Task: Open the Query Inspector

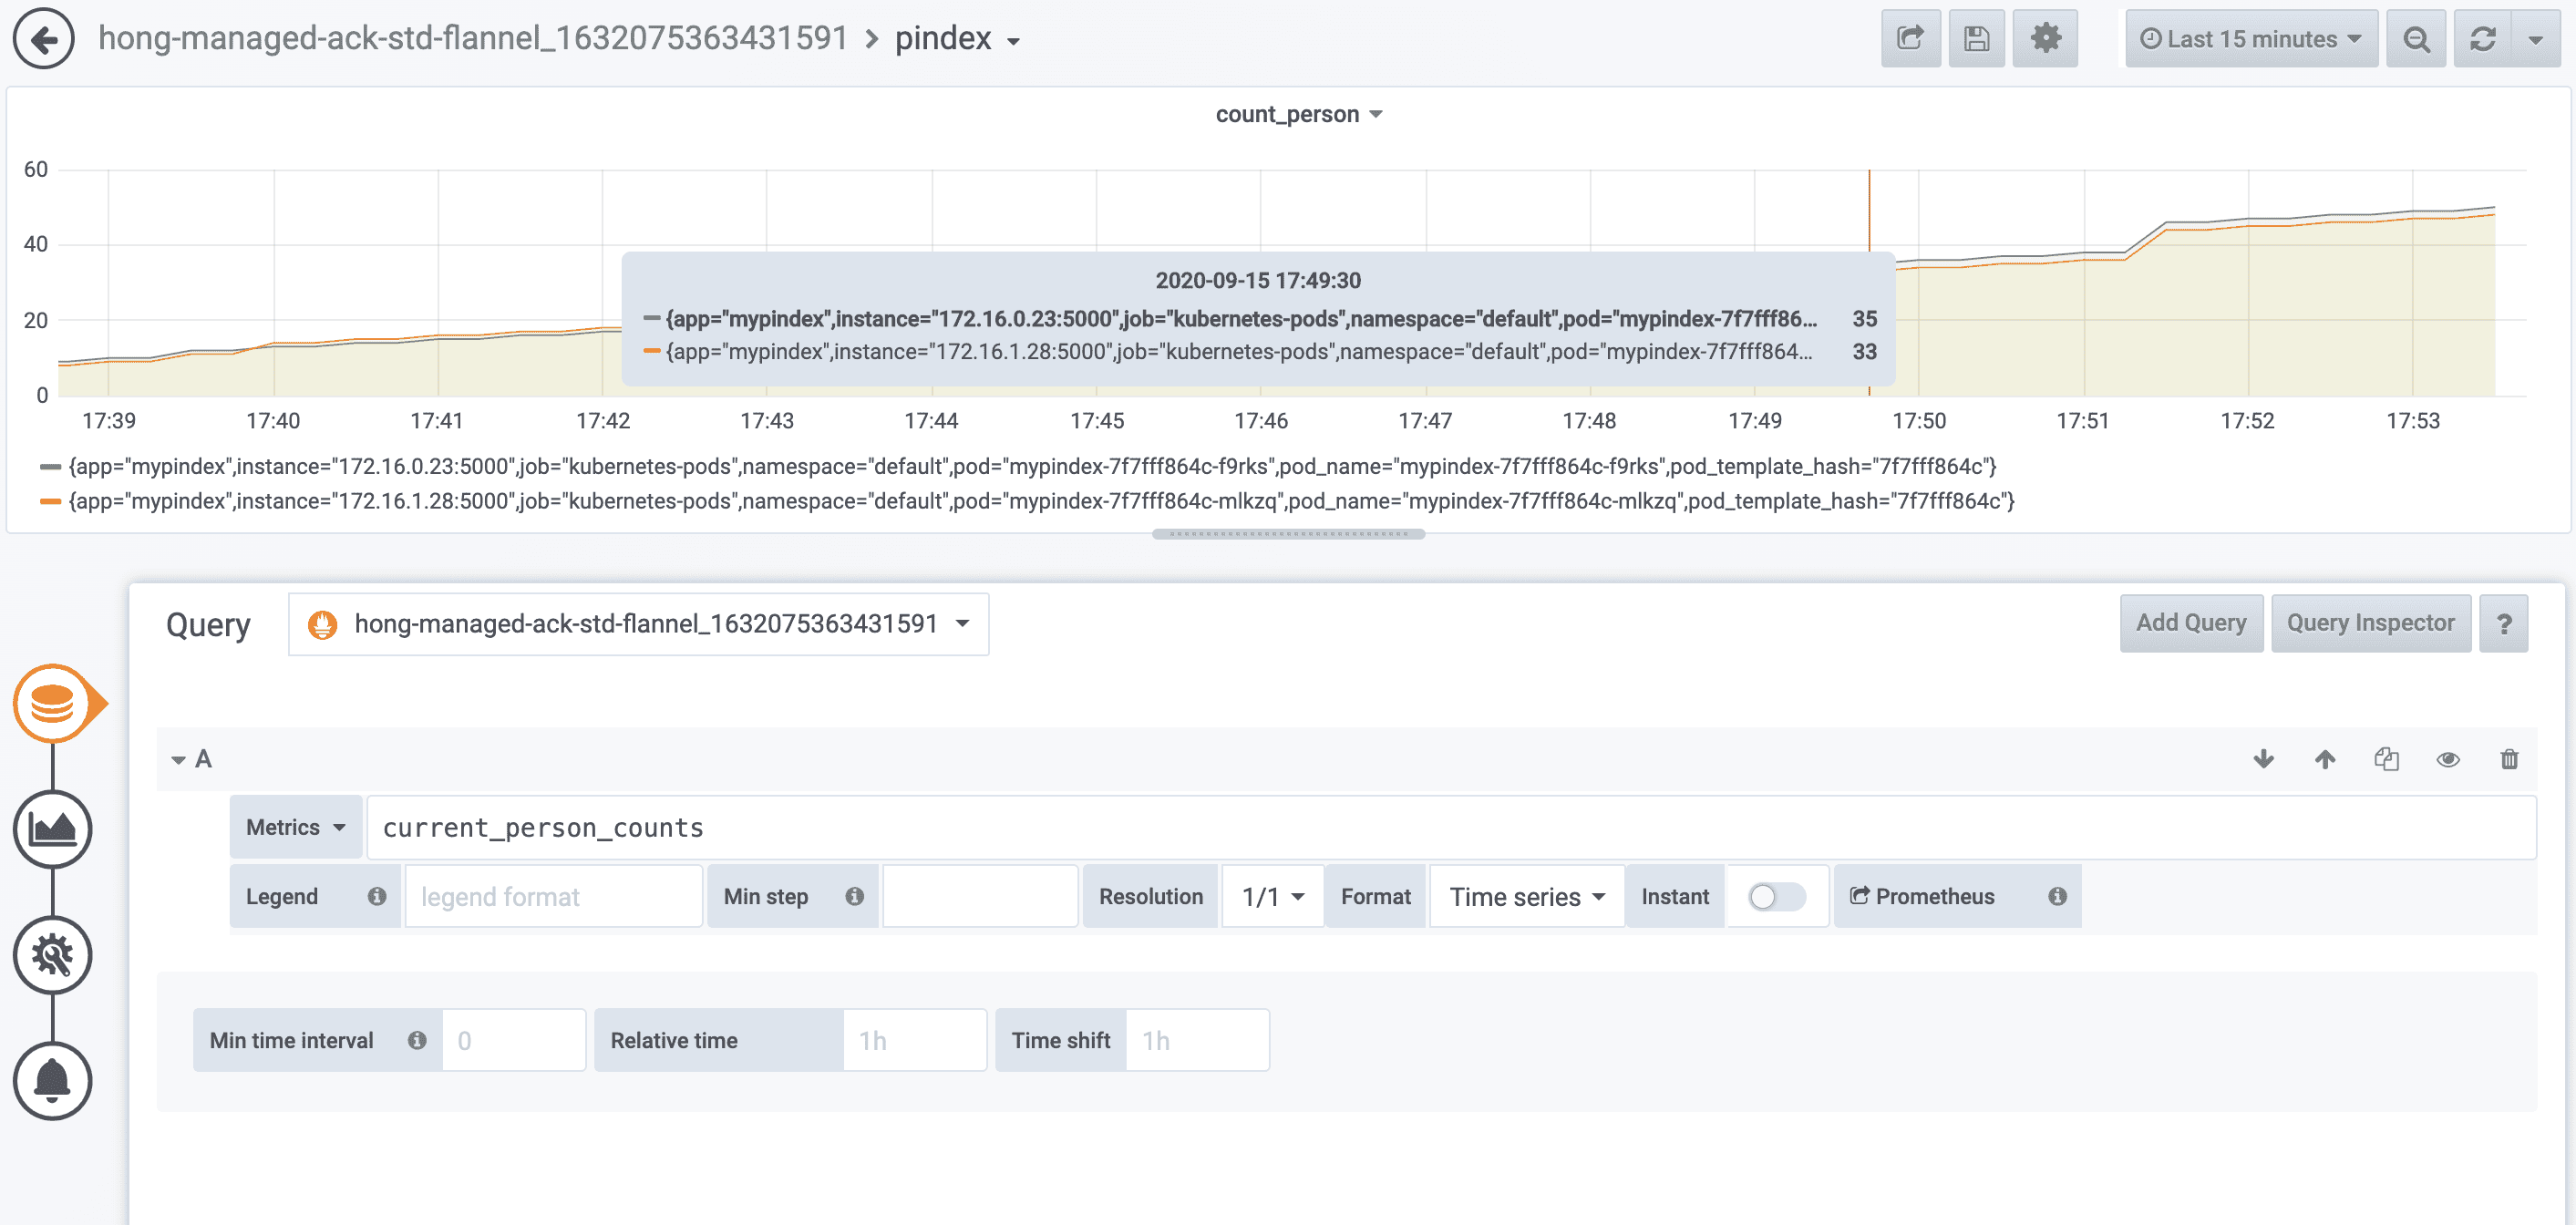Action: pos(2371,622)
